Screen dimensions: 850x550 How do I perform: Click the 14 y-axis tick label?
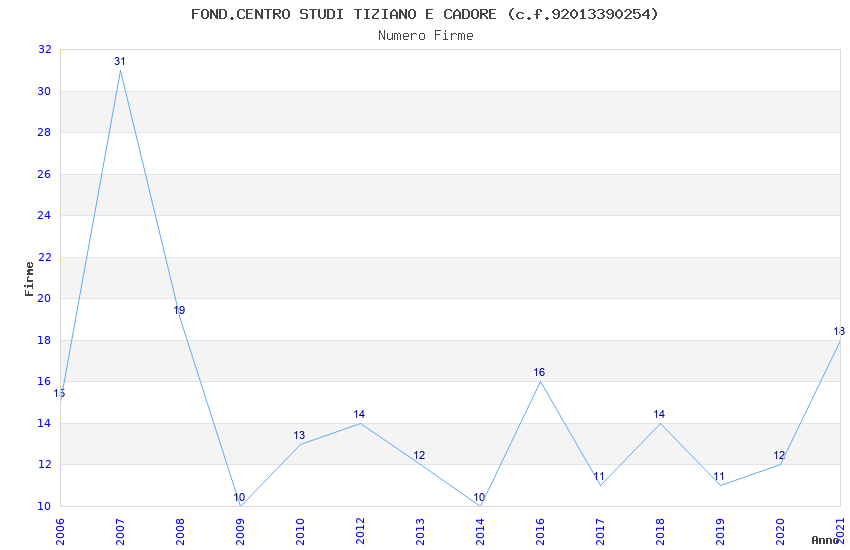pos(44,423)
